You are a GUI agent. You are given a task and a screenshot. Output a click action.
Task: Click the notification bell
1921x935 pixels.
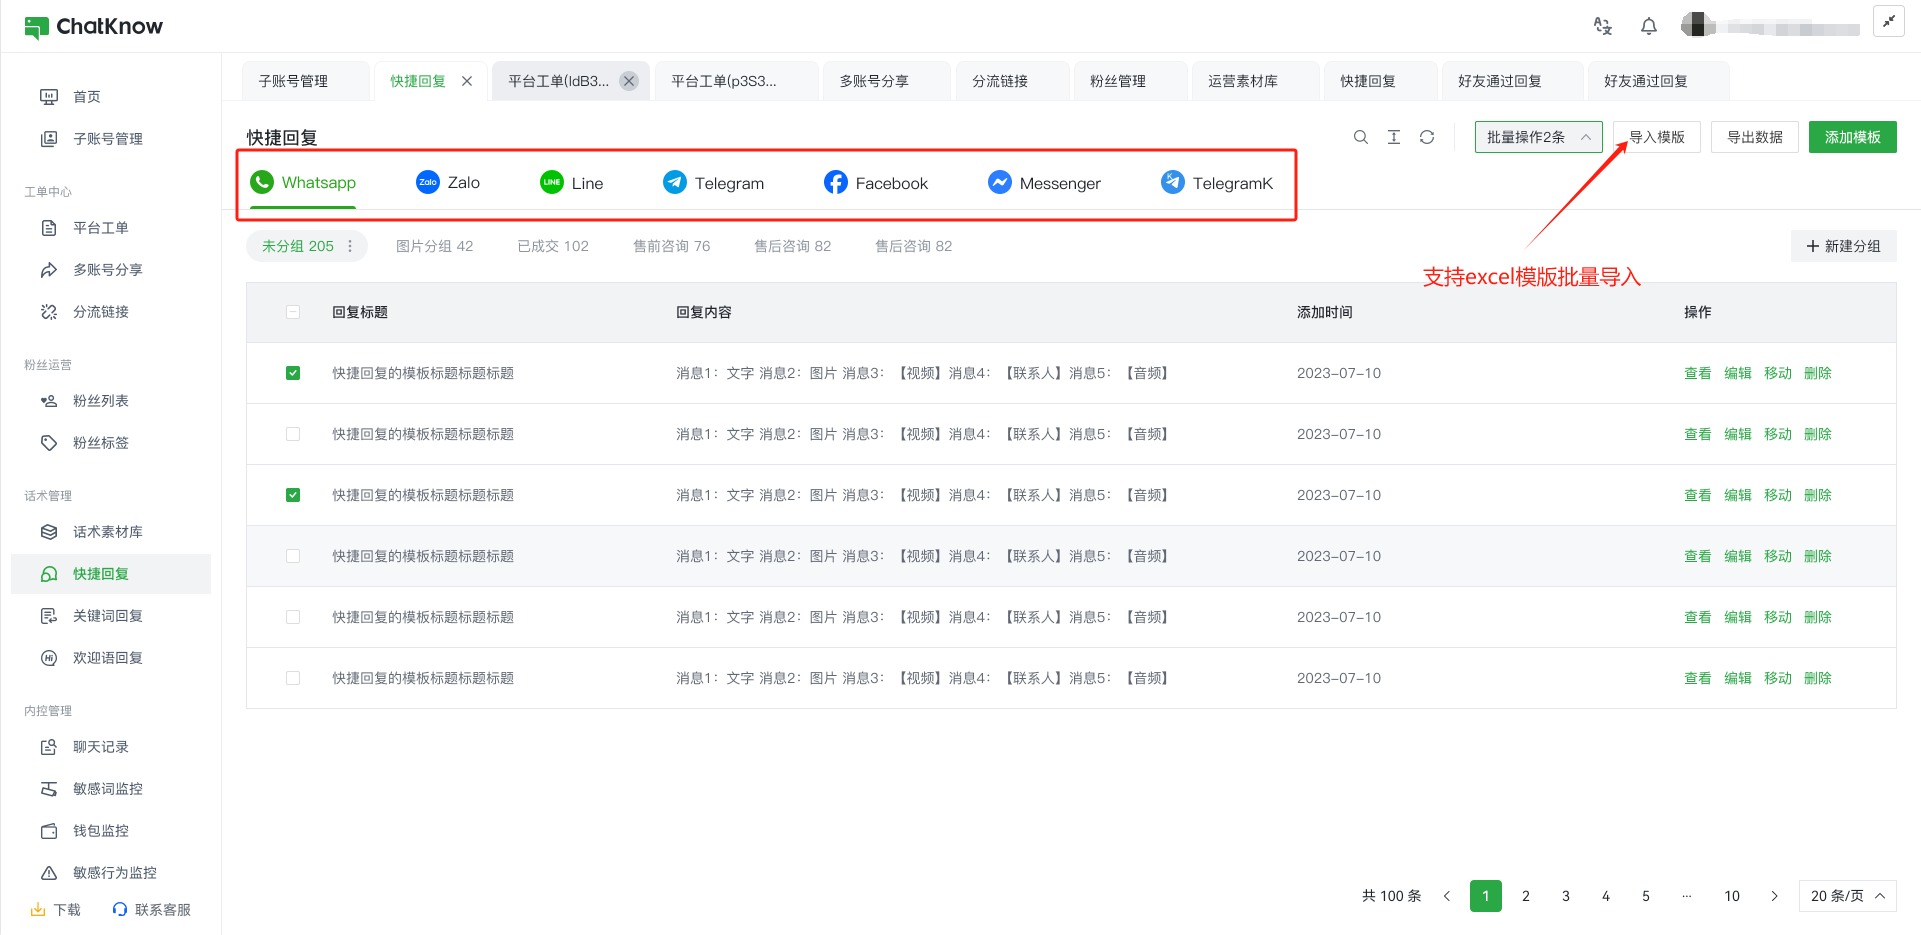(x=1649, y=26)
